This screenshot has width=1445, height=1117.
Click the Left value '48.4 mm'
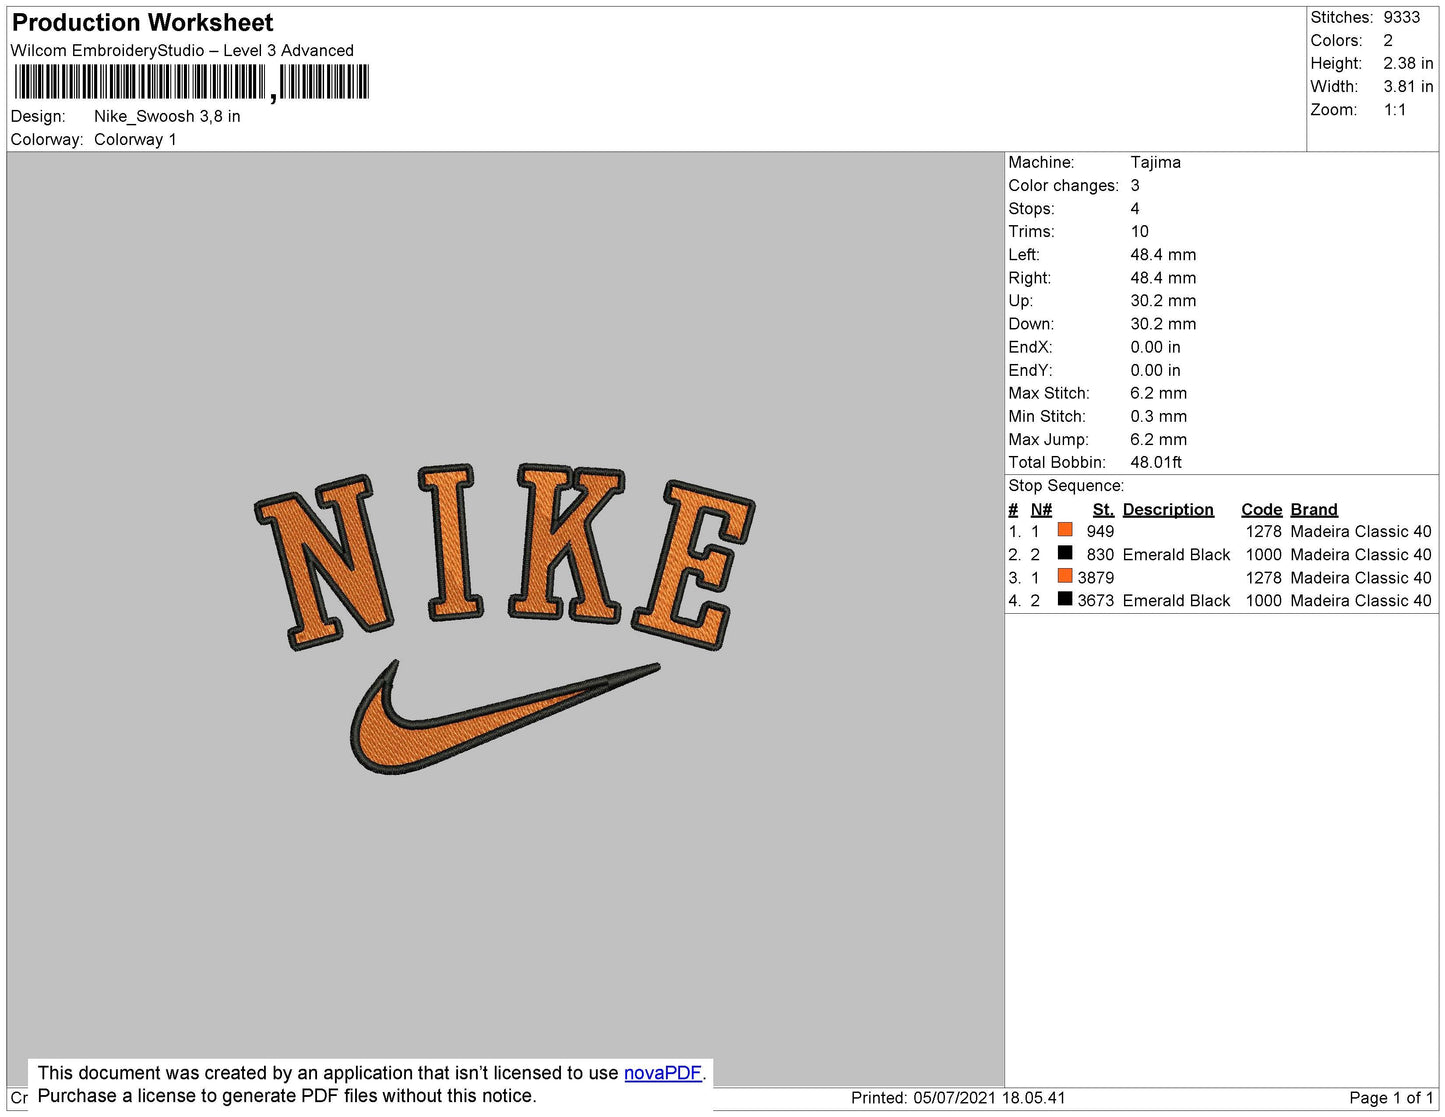1163,254
